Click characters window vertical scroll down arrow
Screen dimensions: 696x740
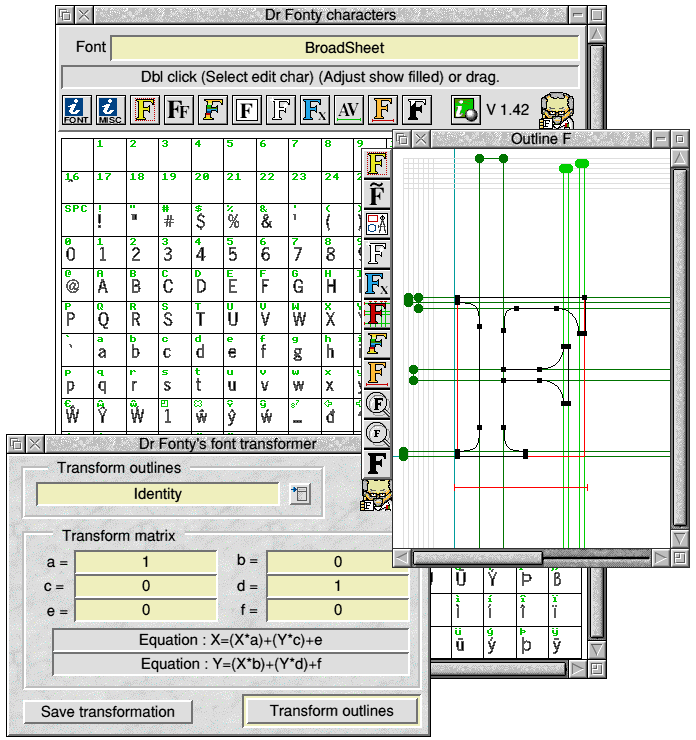(597, 649)
